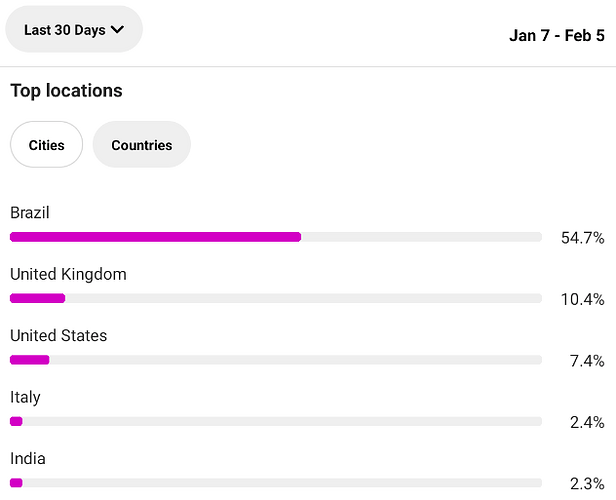Click the India progress bar
The height and width of the screenshot is (500, 616).
276,483
